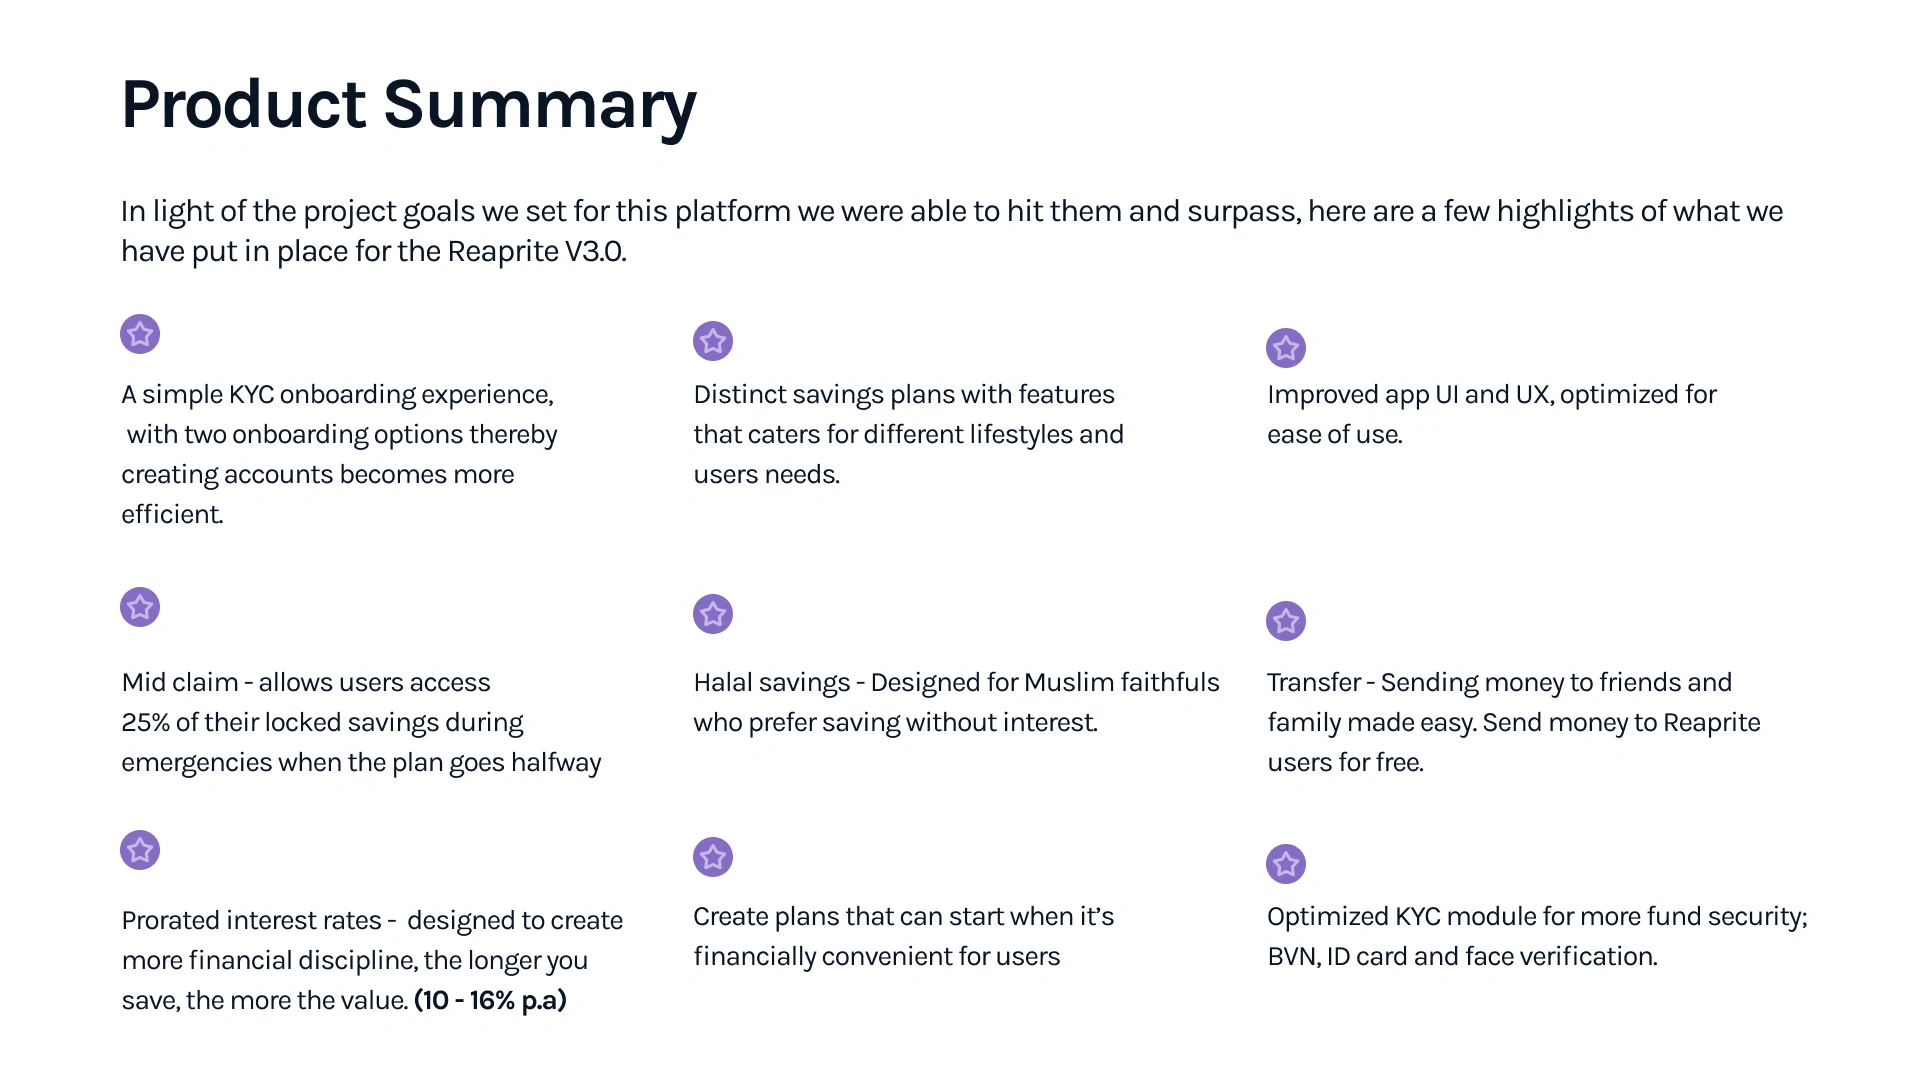Select the star icon above Mid claim
1920x1080 pixels.
(140, 607)
